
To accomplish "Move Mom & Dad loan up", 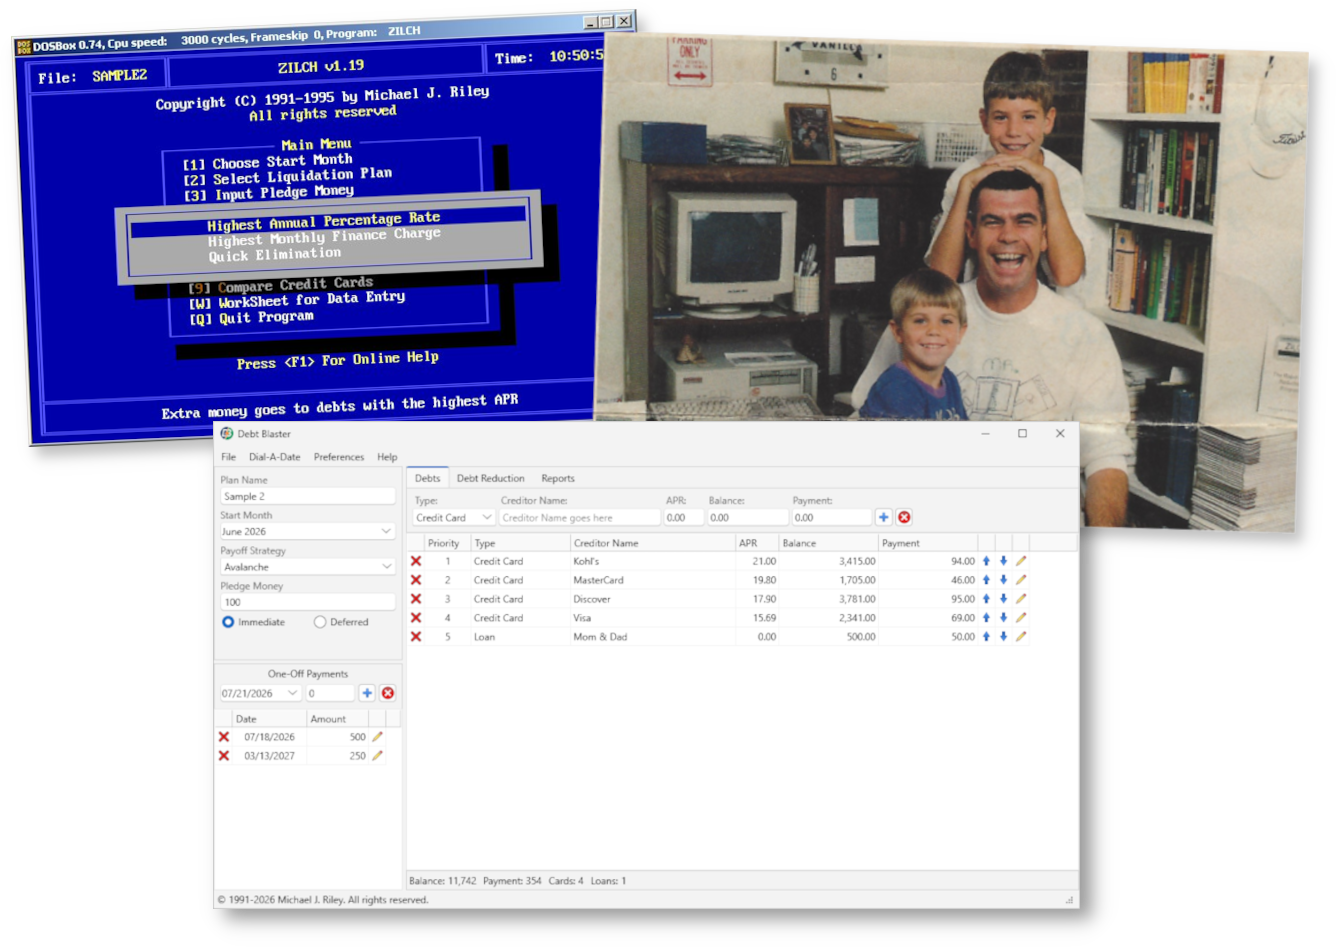I will pyautogui.click(x=986, y=637).
